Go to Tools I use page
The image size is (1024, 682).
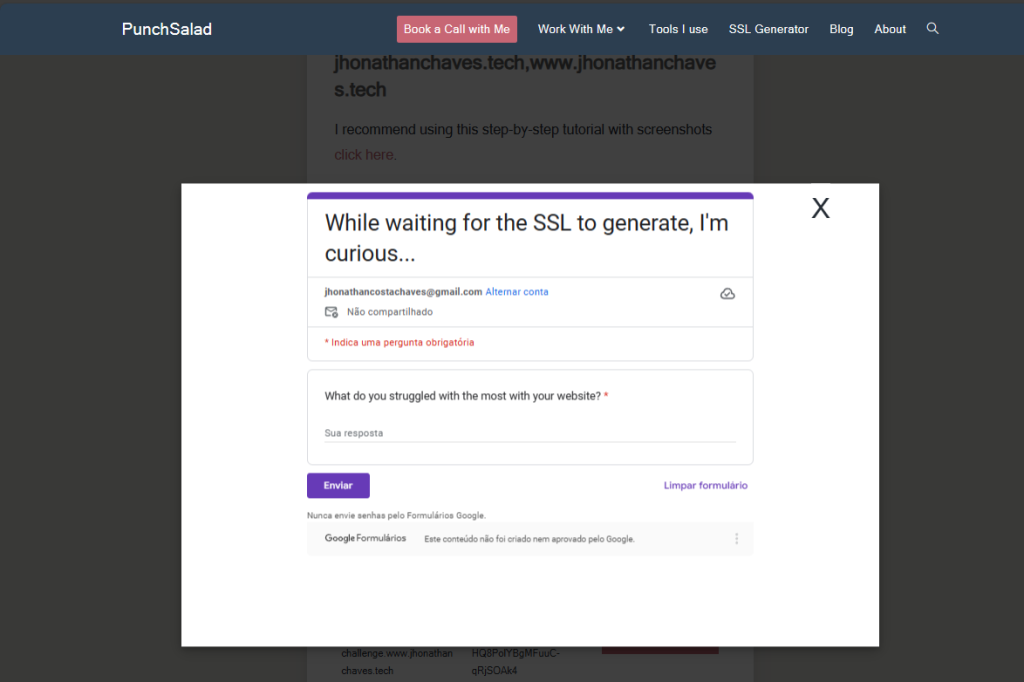coord(678,29)
